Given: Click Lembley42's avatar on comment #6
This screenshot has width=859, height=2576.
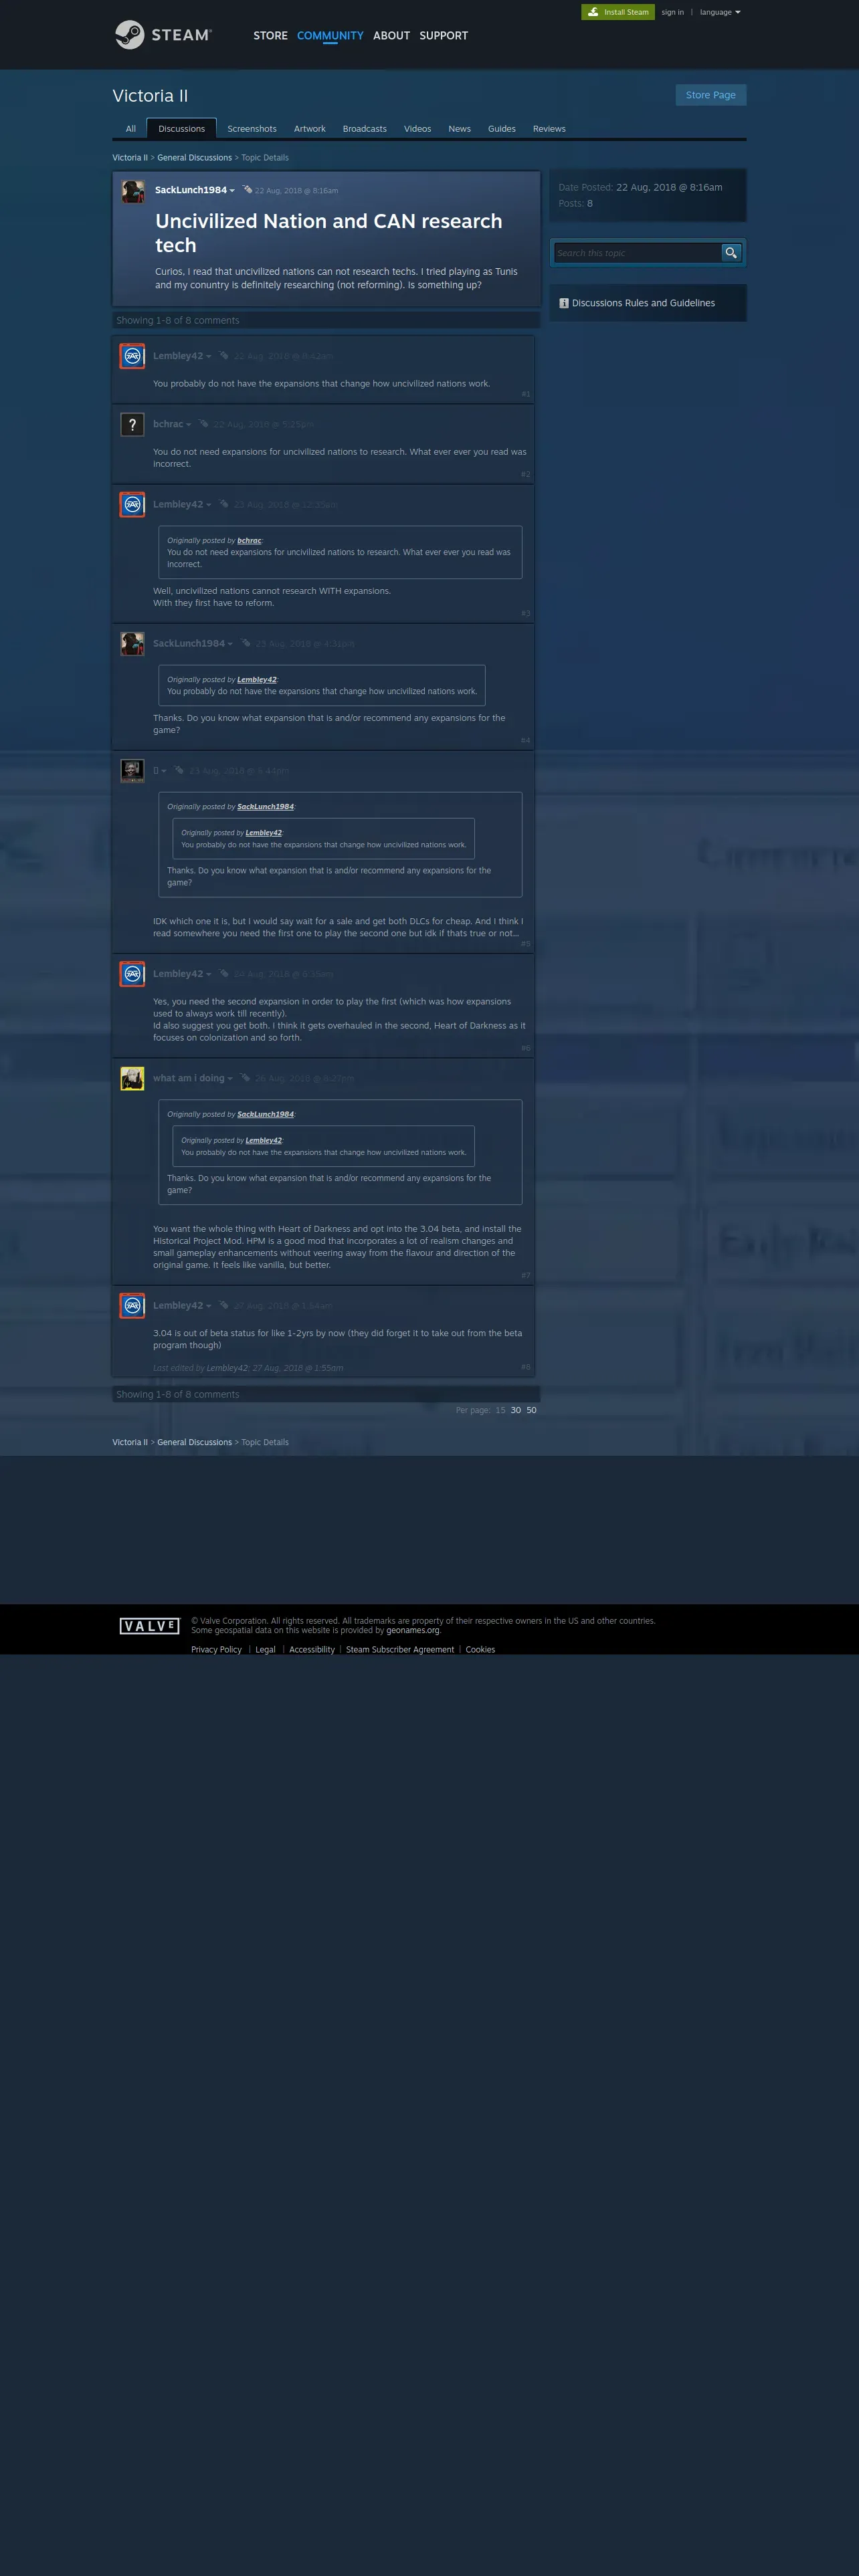Looking at the screenshot, I should click(x=132, y=974).
